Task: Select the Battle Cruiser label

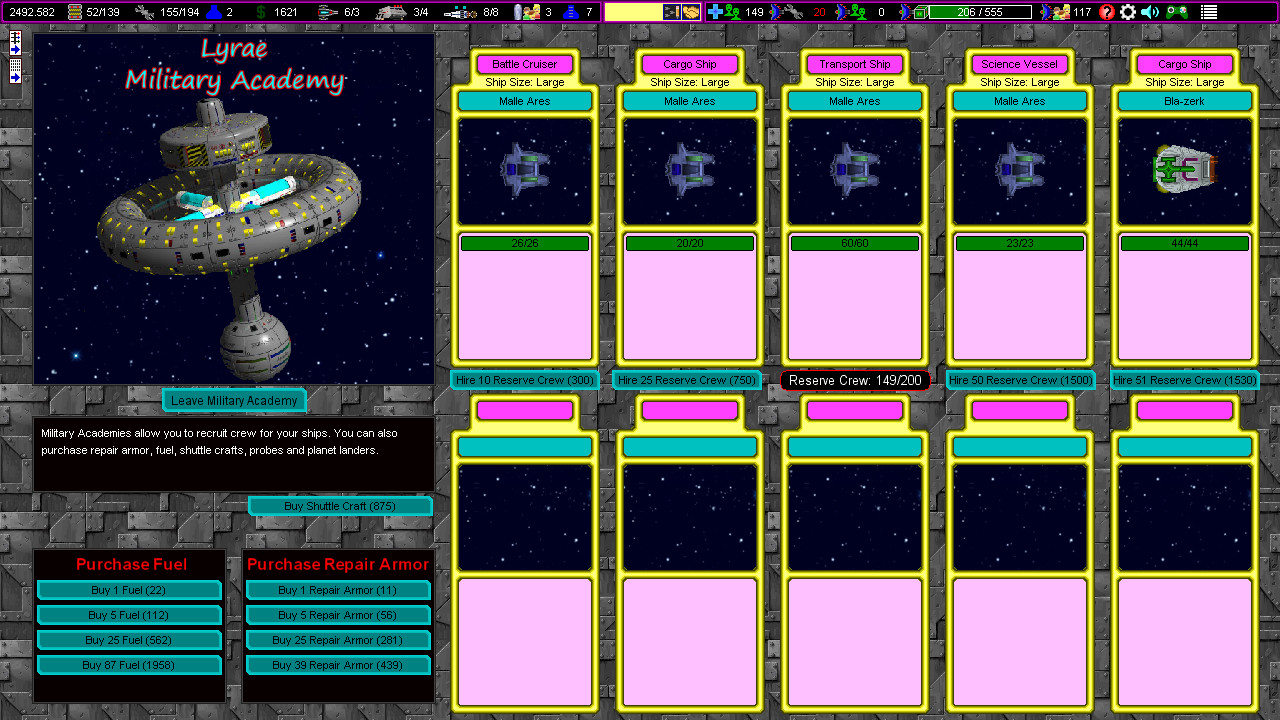Action: (525, 63)
